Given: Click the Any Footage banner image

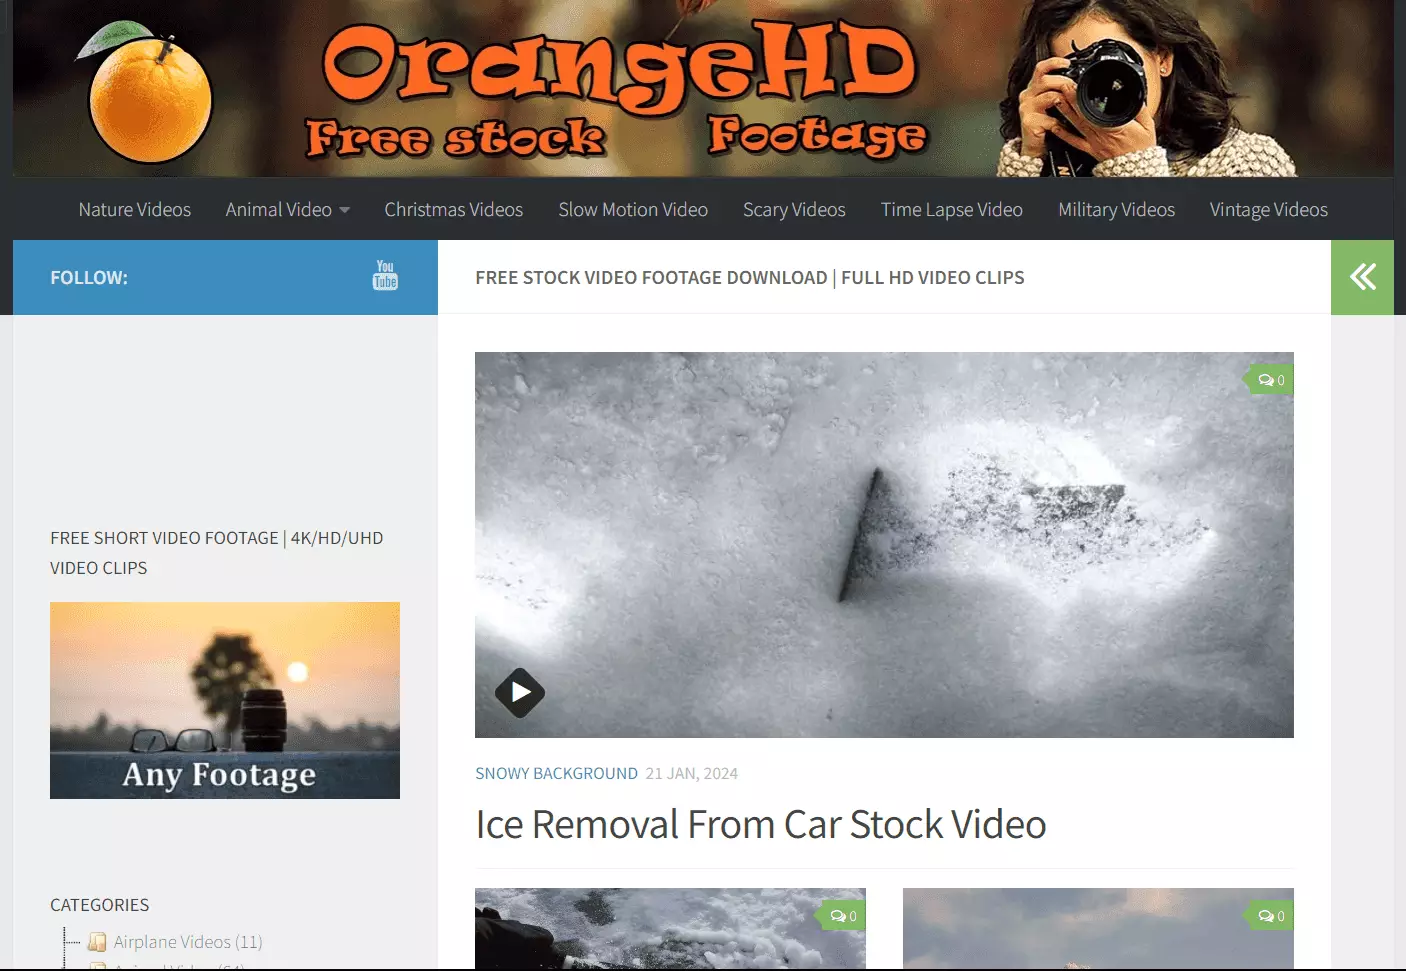Looking at the screenshot, I should (x=225, y=700).
